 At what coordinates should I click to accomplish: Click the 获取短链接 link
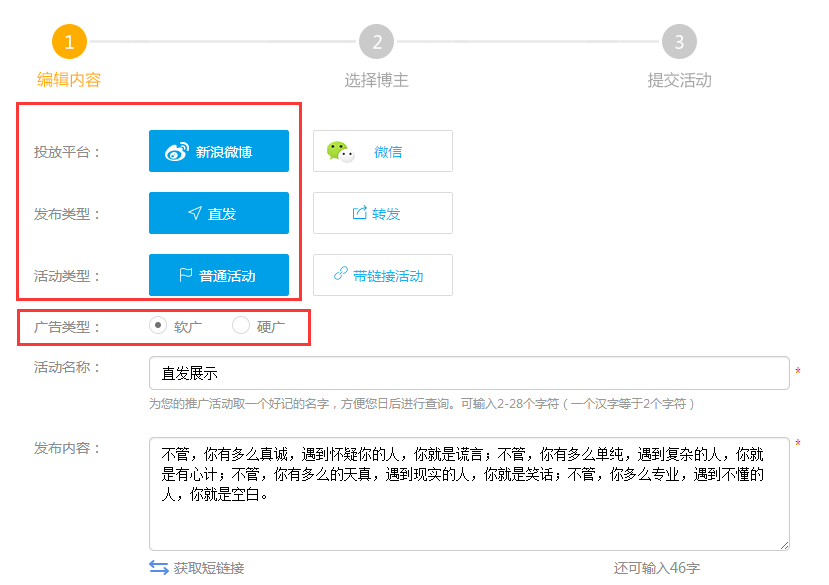point(208,568)
